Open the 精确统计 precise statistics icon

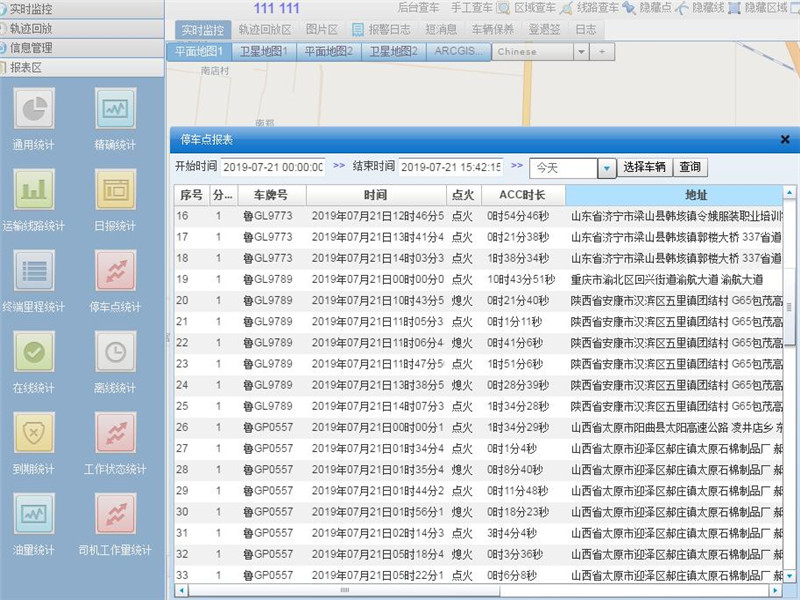[x=116, y=109]
